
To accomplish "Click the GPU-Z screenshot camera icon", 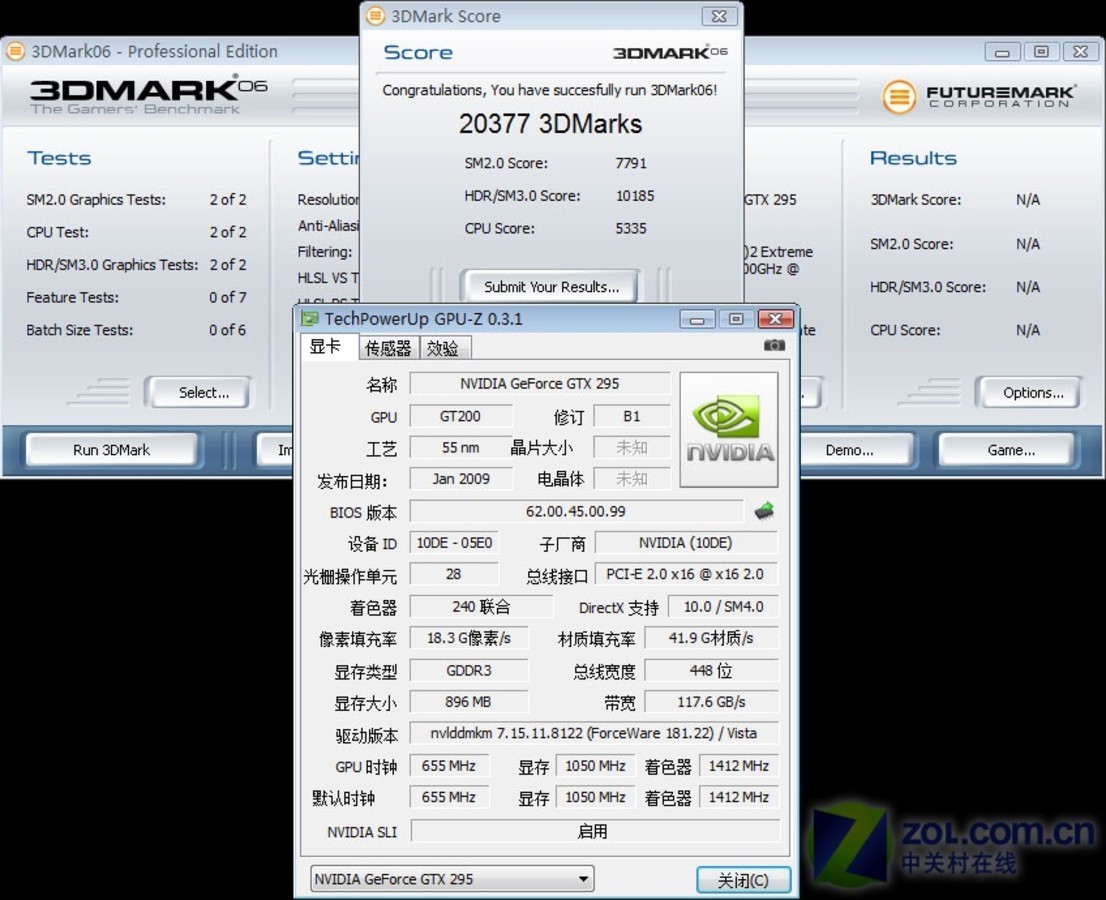I will (x=774, y=345).
